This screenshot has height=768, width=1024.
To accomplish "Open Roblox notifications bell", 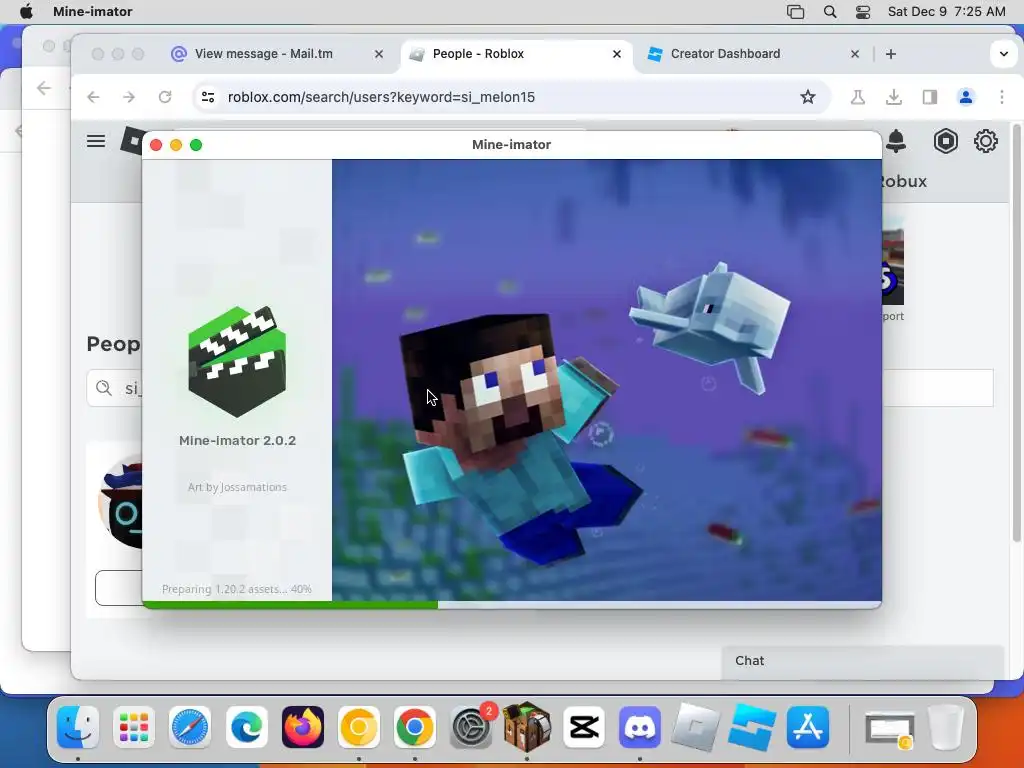I will pos(896,141).
